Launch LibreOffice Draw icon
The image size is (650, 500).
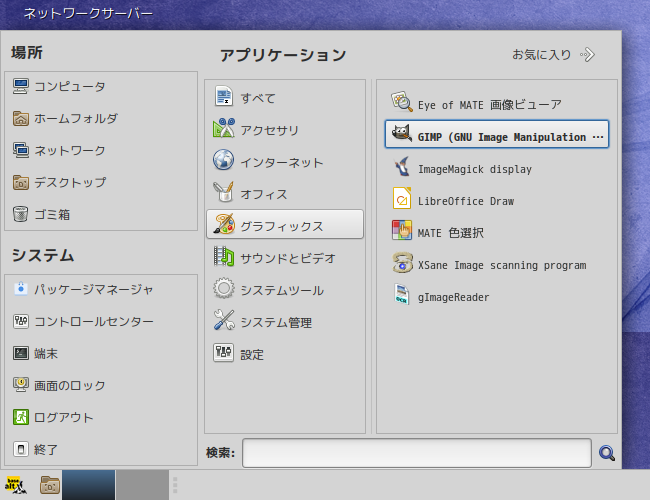coord(402,198)
